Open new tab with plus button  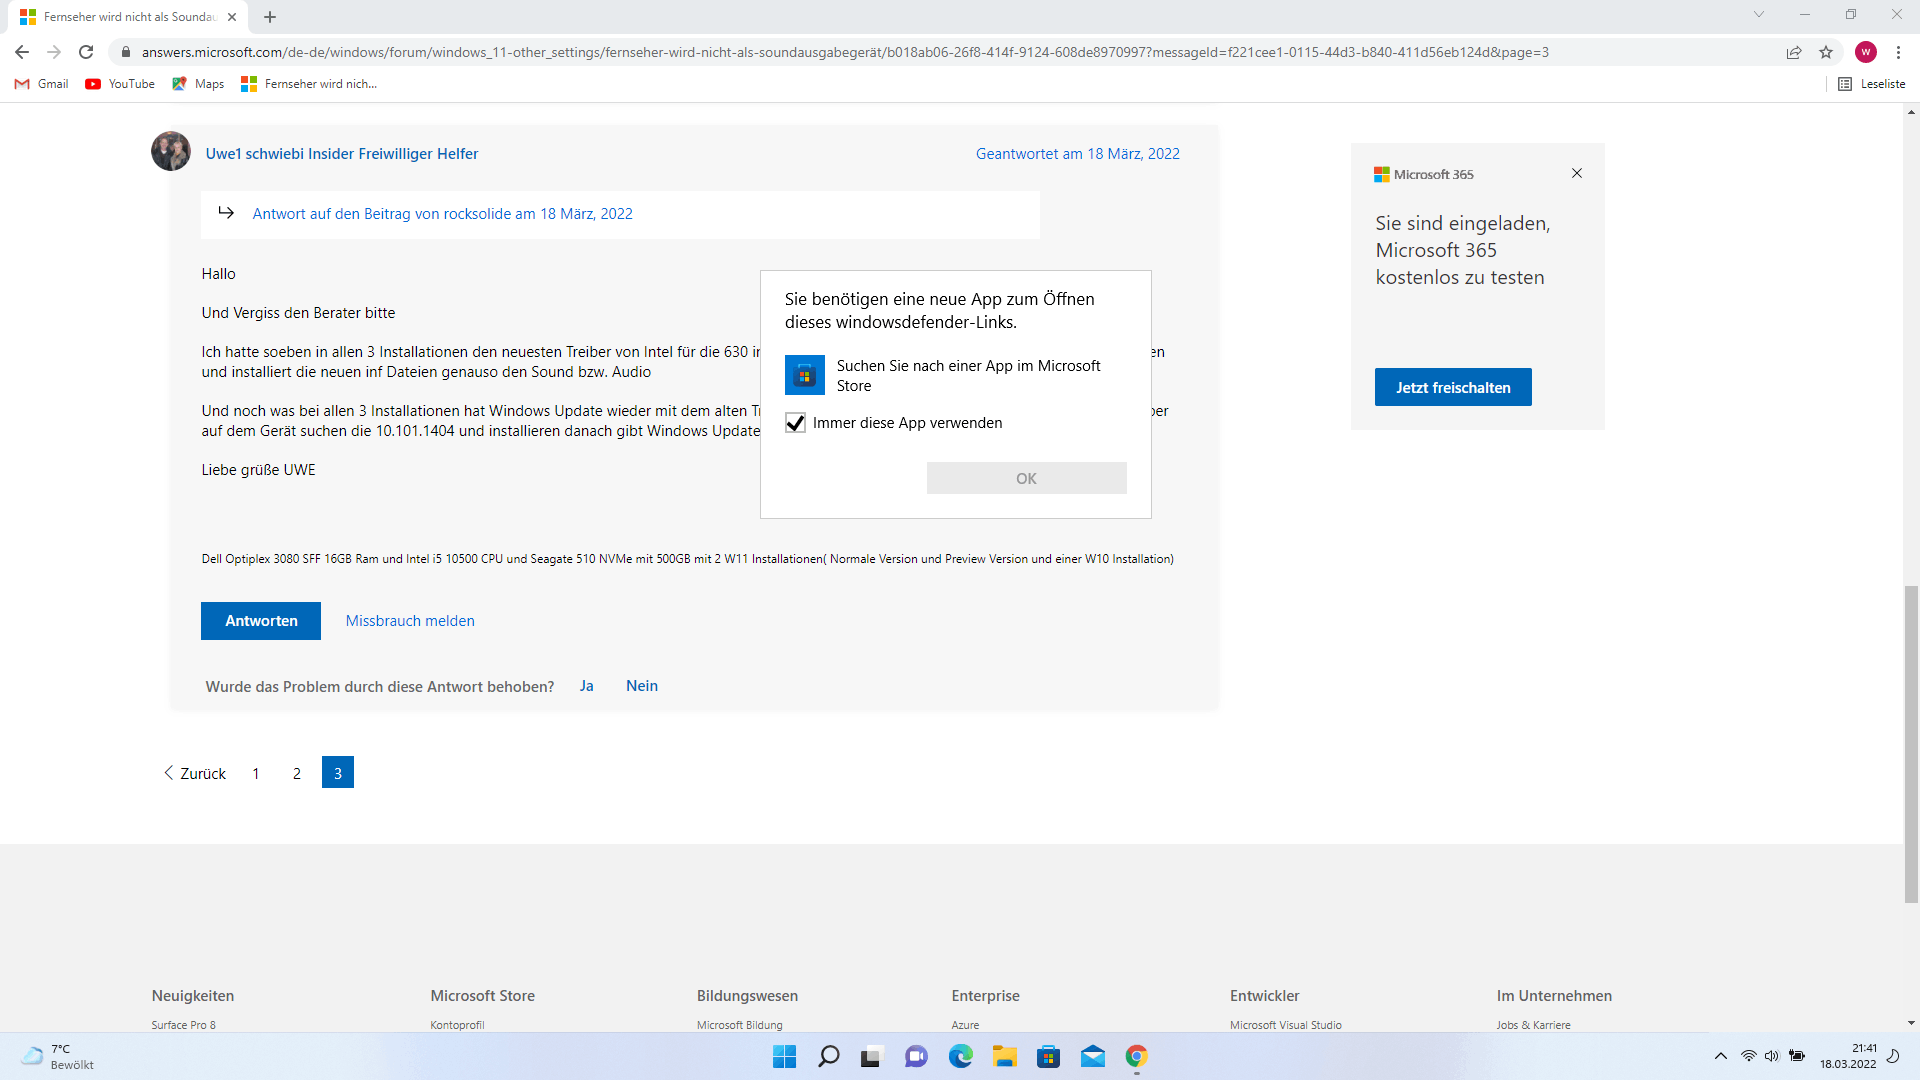point(270,17)
